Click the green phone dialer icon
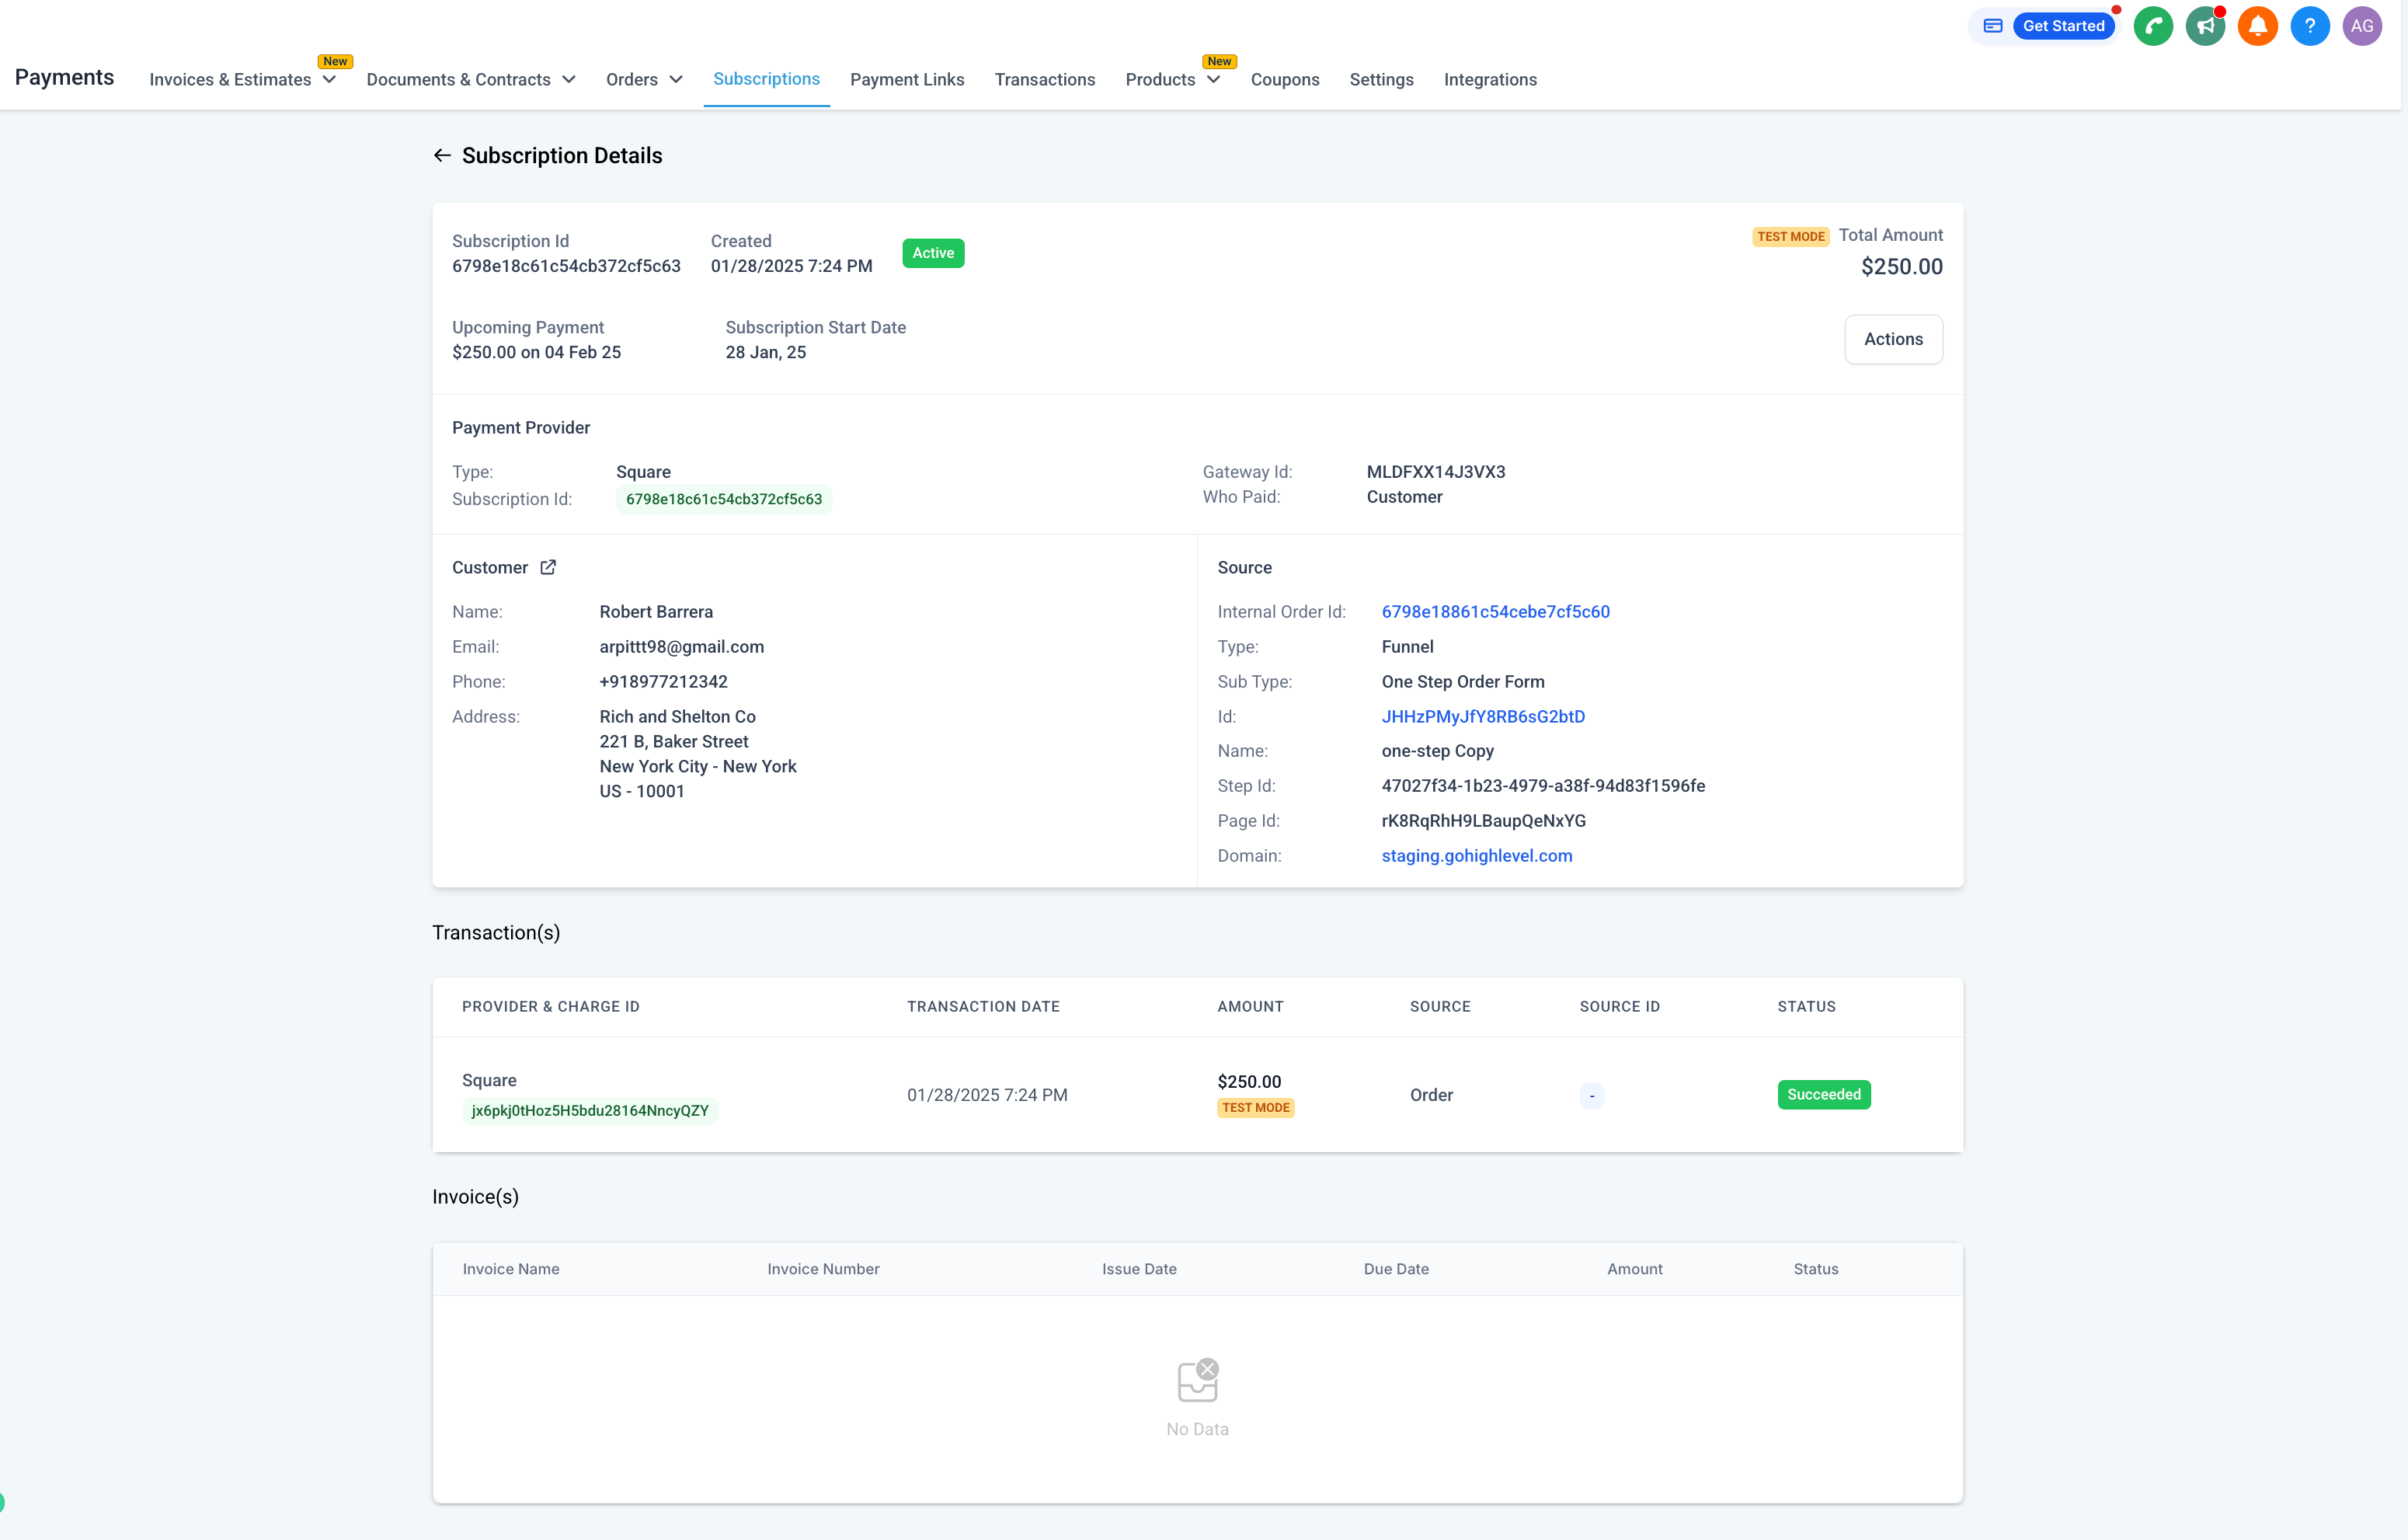The height and width of the screenshot is (1540, 2408). 2152,26
